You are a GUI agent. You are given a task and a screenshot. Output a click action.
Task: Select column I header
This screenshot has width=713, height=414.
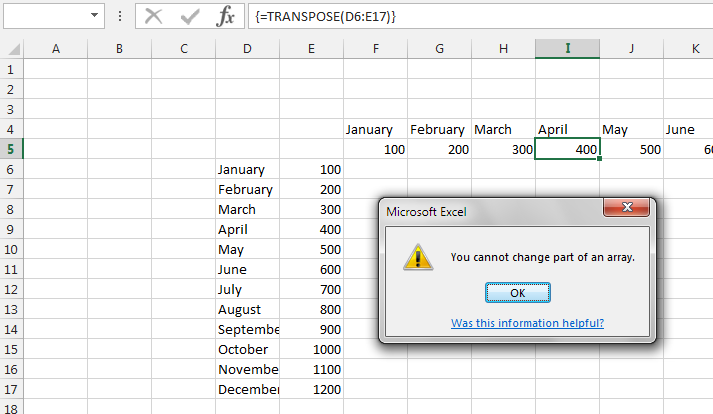click(567, 49)
